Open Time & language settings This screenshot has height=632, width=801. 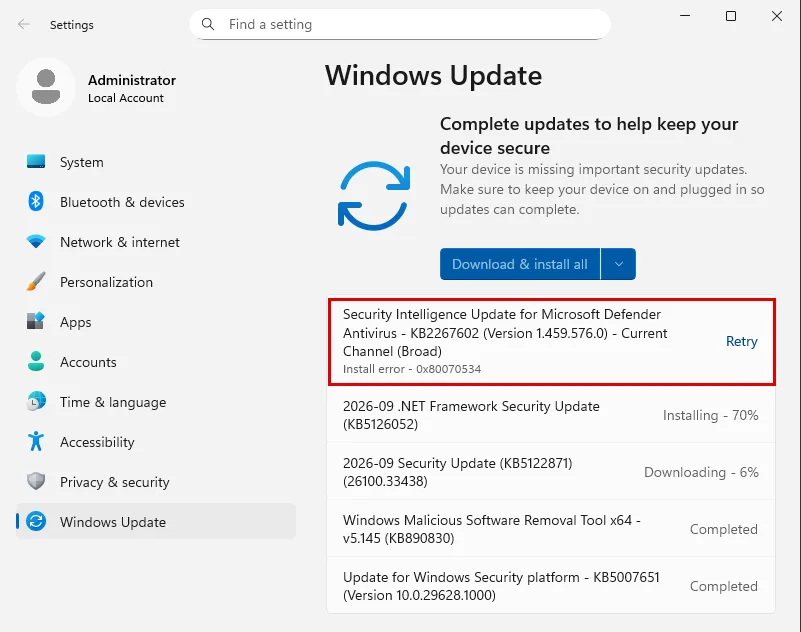[x=156, y=402]
